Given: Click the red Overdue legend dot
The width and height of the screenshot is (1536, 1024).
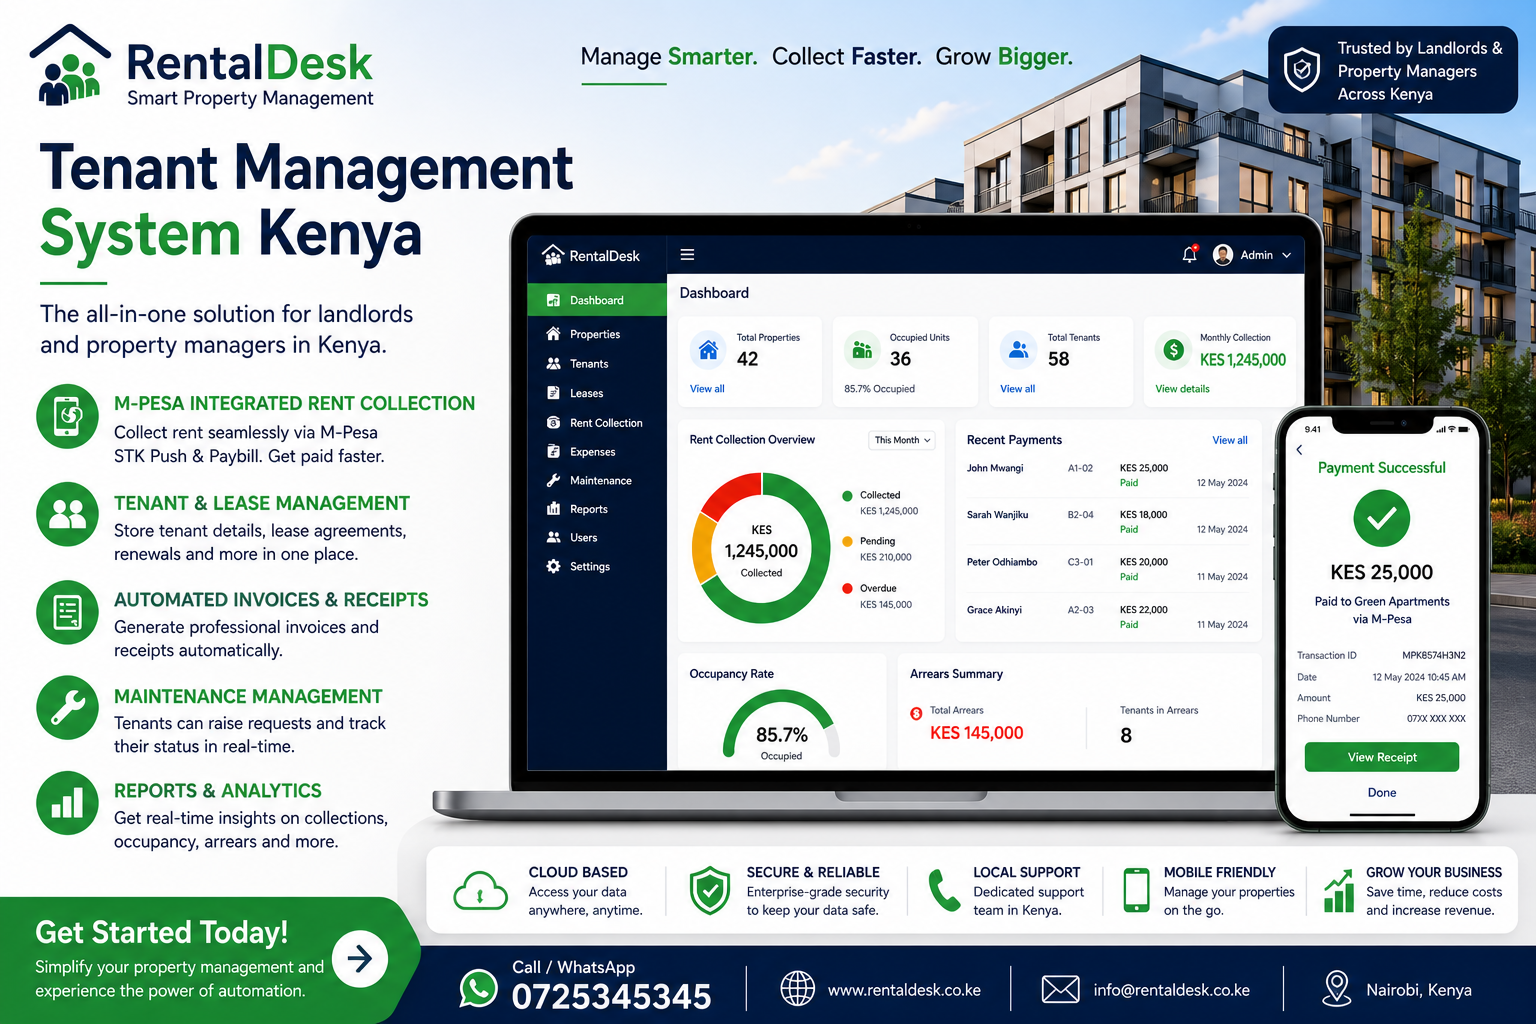Looking at the screenshot, I should pos(847,588).
